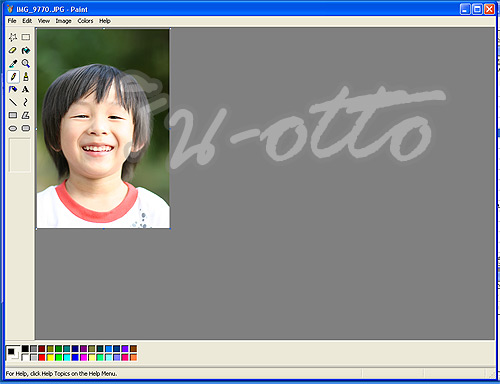Open the Image menu
The height and width of the screenshot is (384, 500).
click(x=63, y=21)
